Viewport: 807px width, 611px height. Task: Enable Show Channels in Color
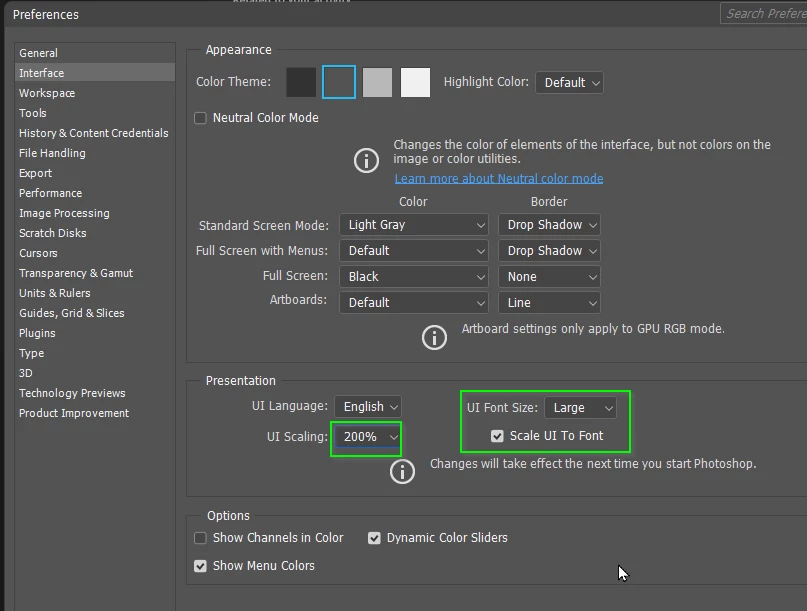point(200,538)
